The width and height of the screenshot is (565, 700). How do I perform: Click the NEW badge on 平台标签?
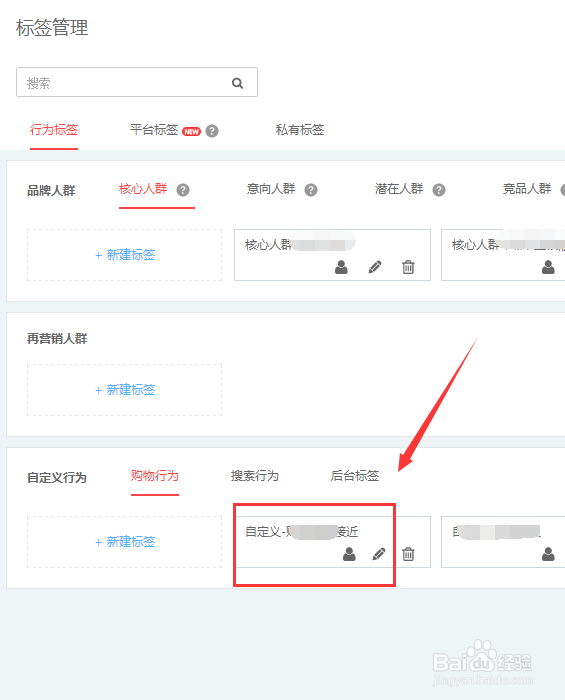pyautogui.click(x=191, y=132)
